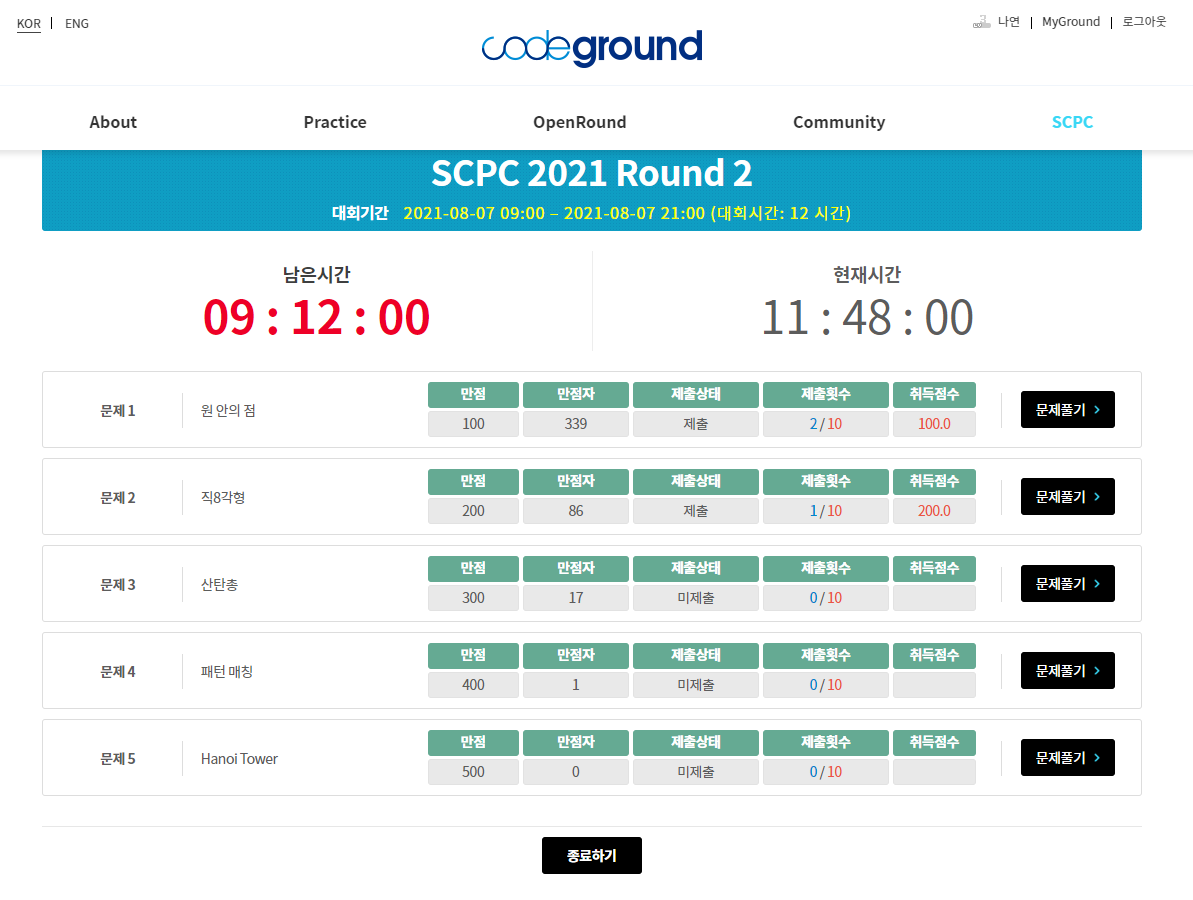Click the 2 / 10 submission count

[x=826, y=424]
